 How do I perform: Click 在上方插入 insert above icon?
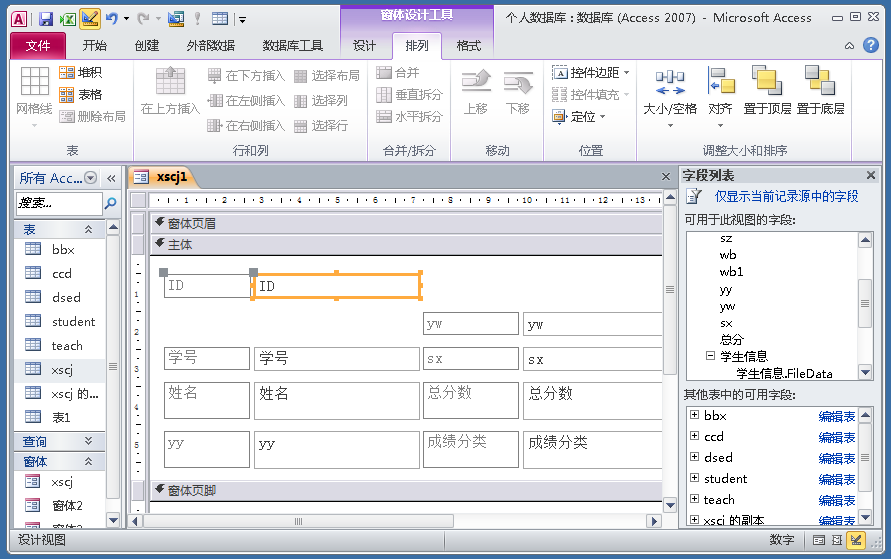click(170, 91)
